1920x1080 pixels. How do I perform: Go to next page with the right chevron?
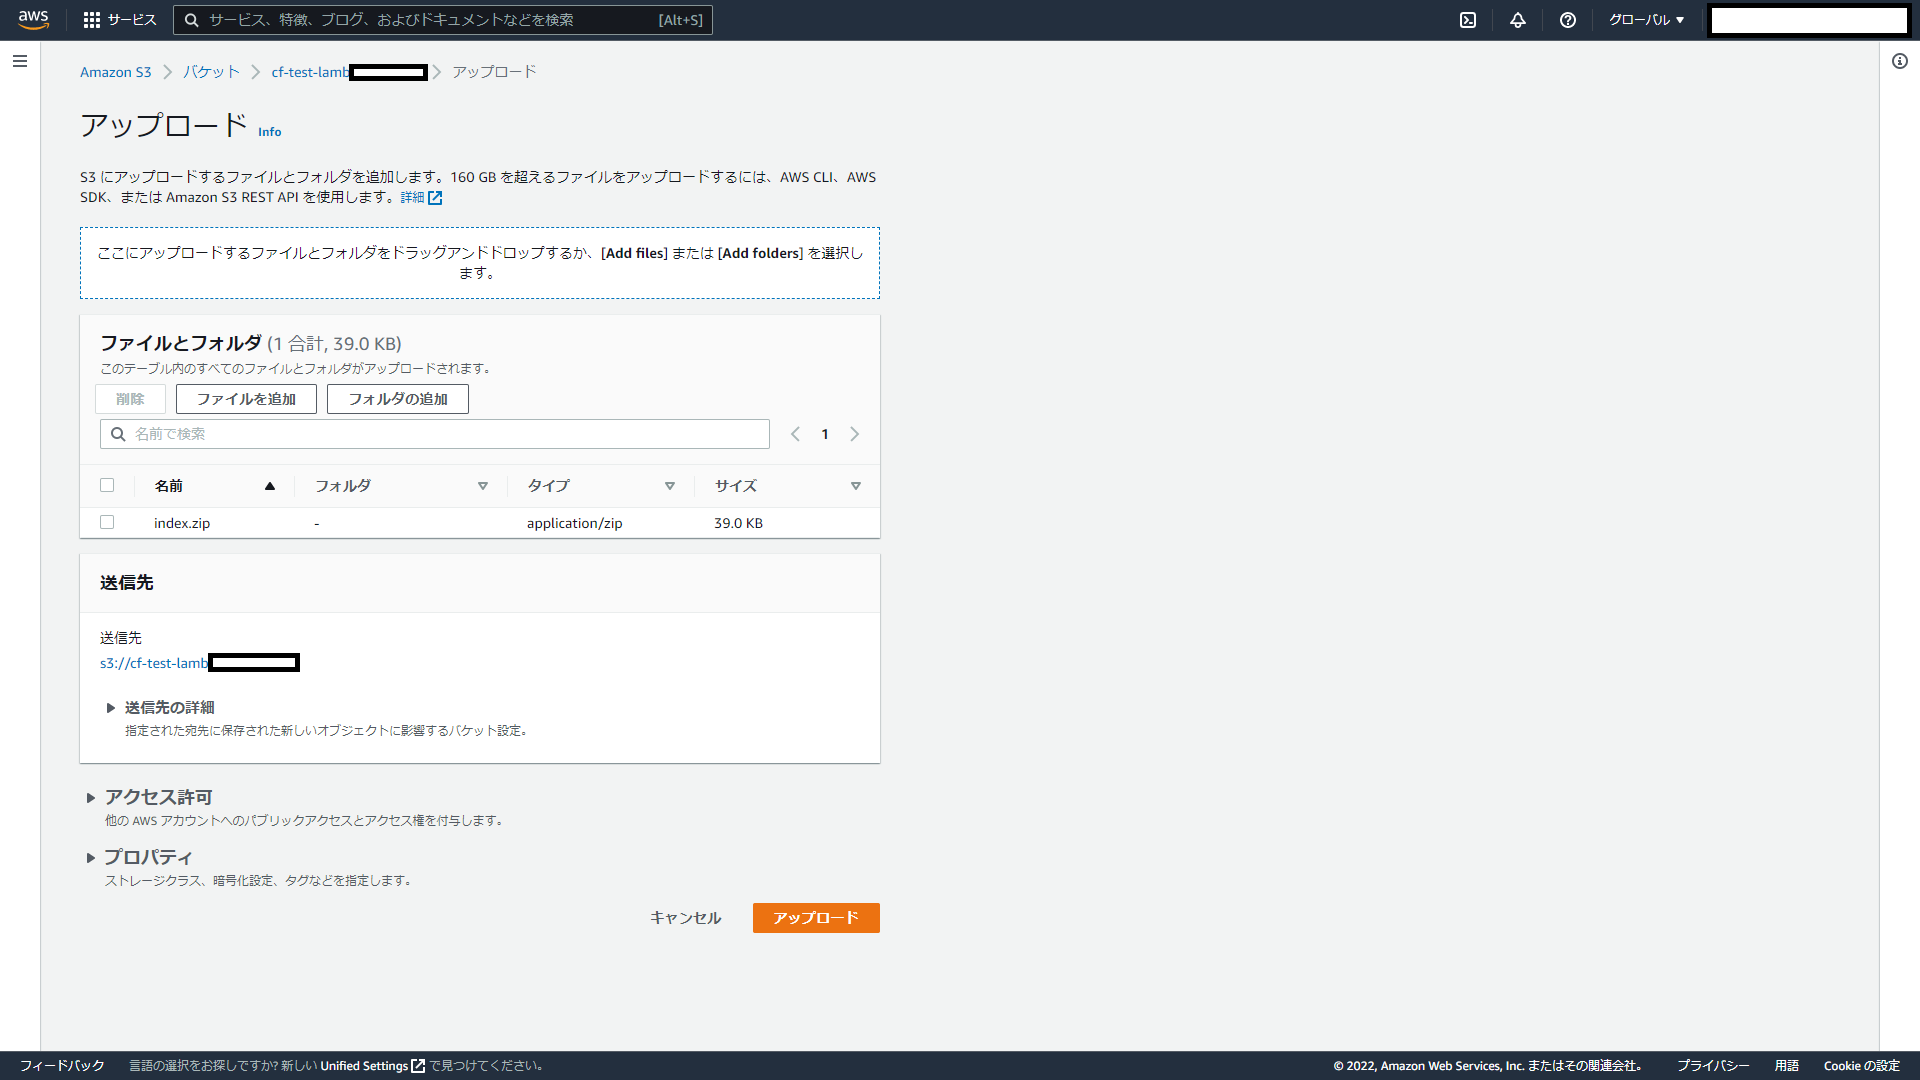click(855, 433)
